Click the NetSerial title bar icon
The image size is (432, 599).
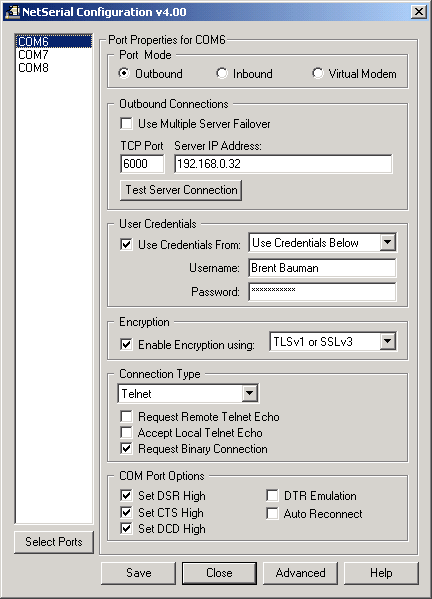(12, 11)
